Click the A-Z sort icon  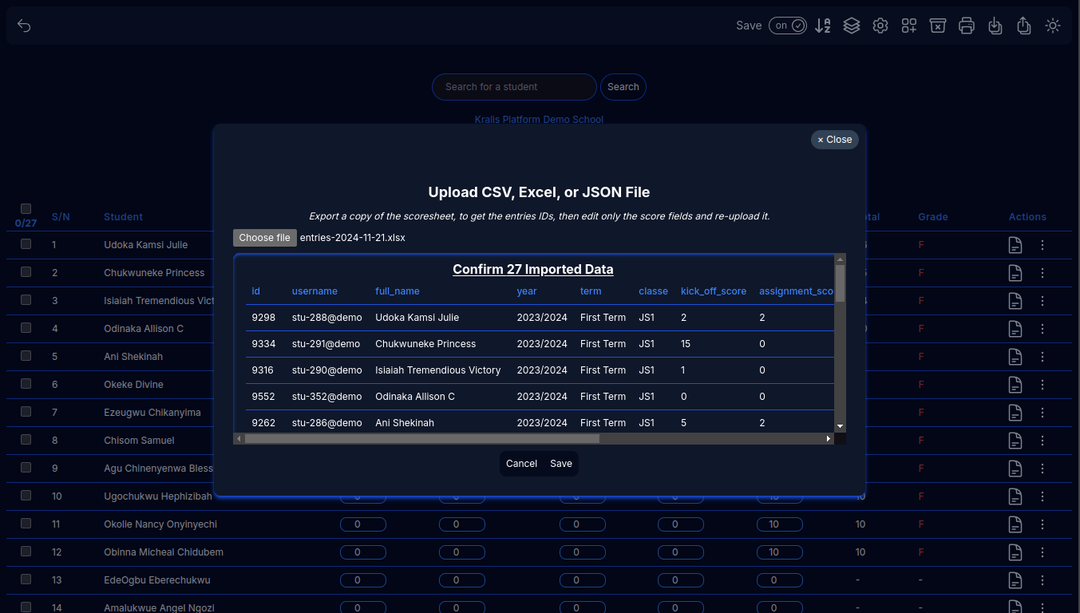tap(823, 26)
